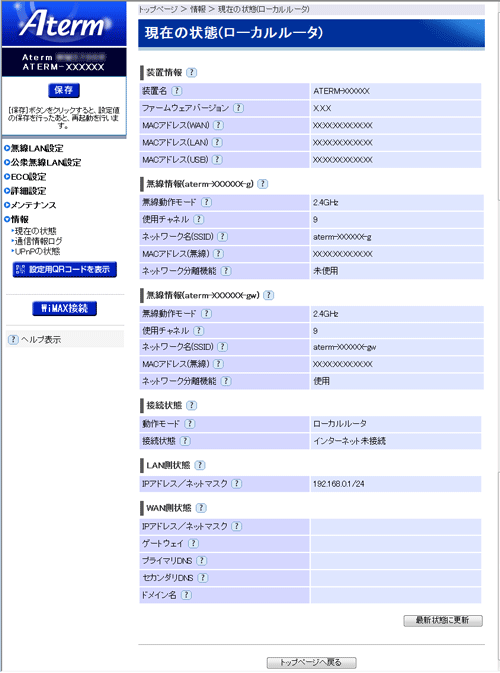500x673 pixels.
Task: Collapse 情報 menu
Action: pos(17,219)
